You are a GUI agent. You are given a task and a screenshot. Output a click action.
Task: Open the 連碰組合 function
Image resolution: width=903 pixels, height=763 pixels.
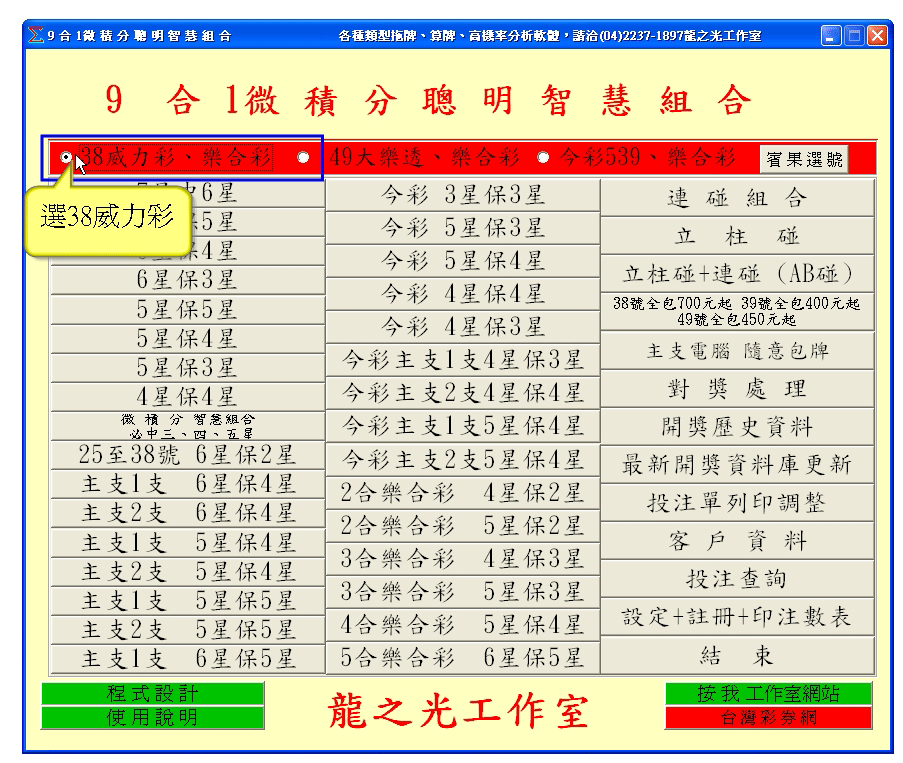737,198
